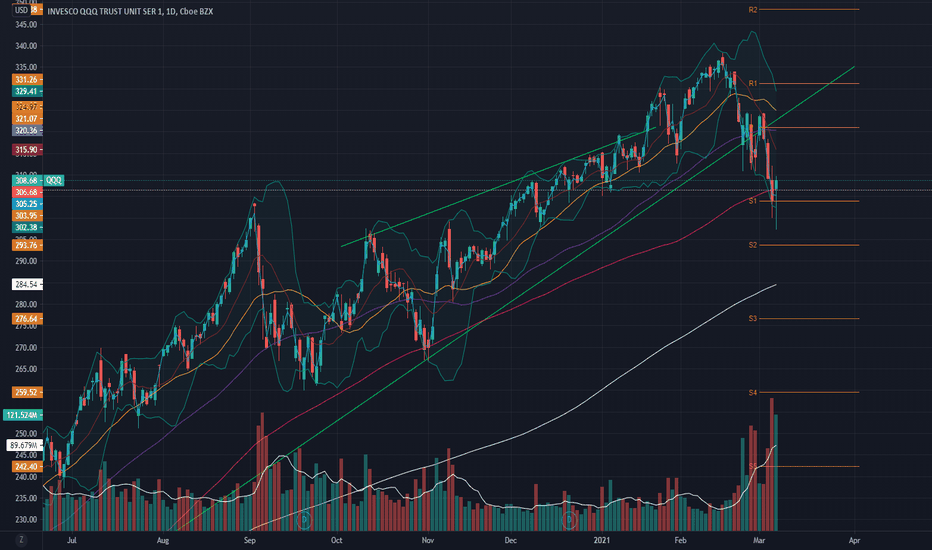Click the Mar label on time axis
932x550 pixels.
(x=758, y=540)
